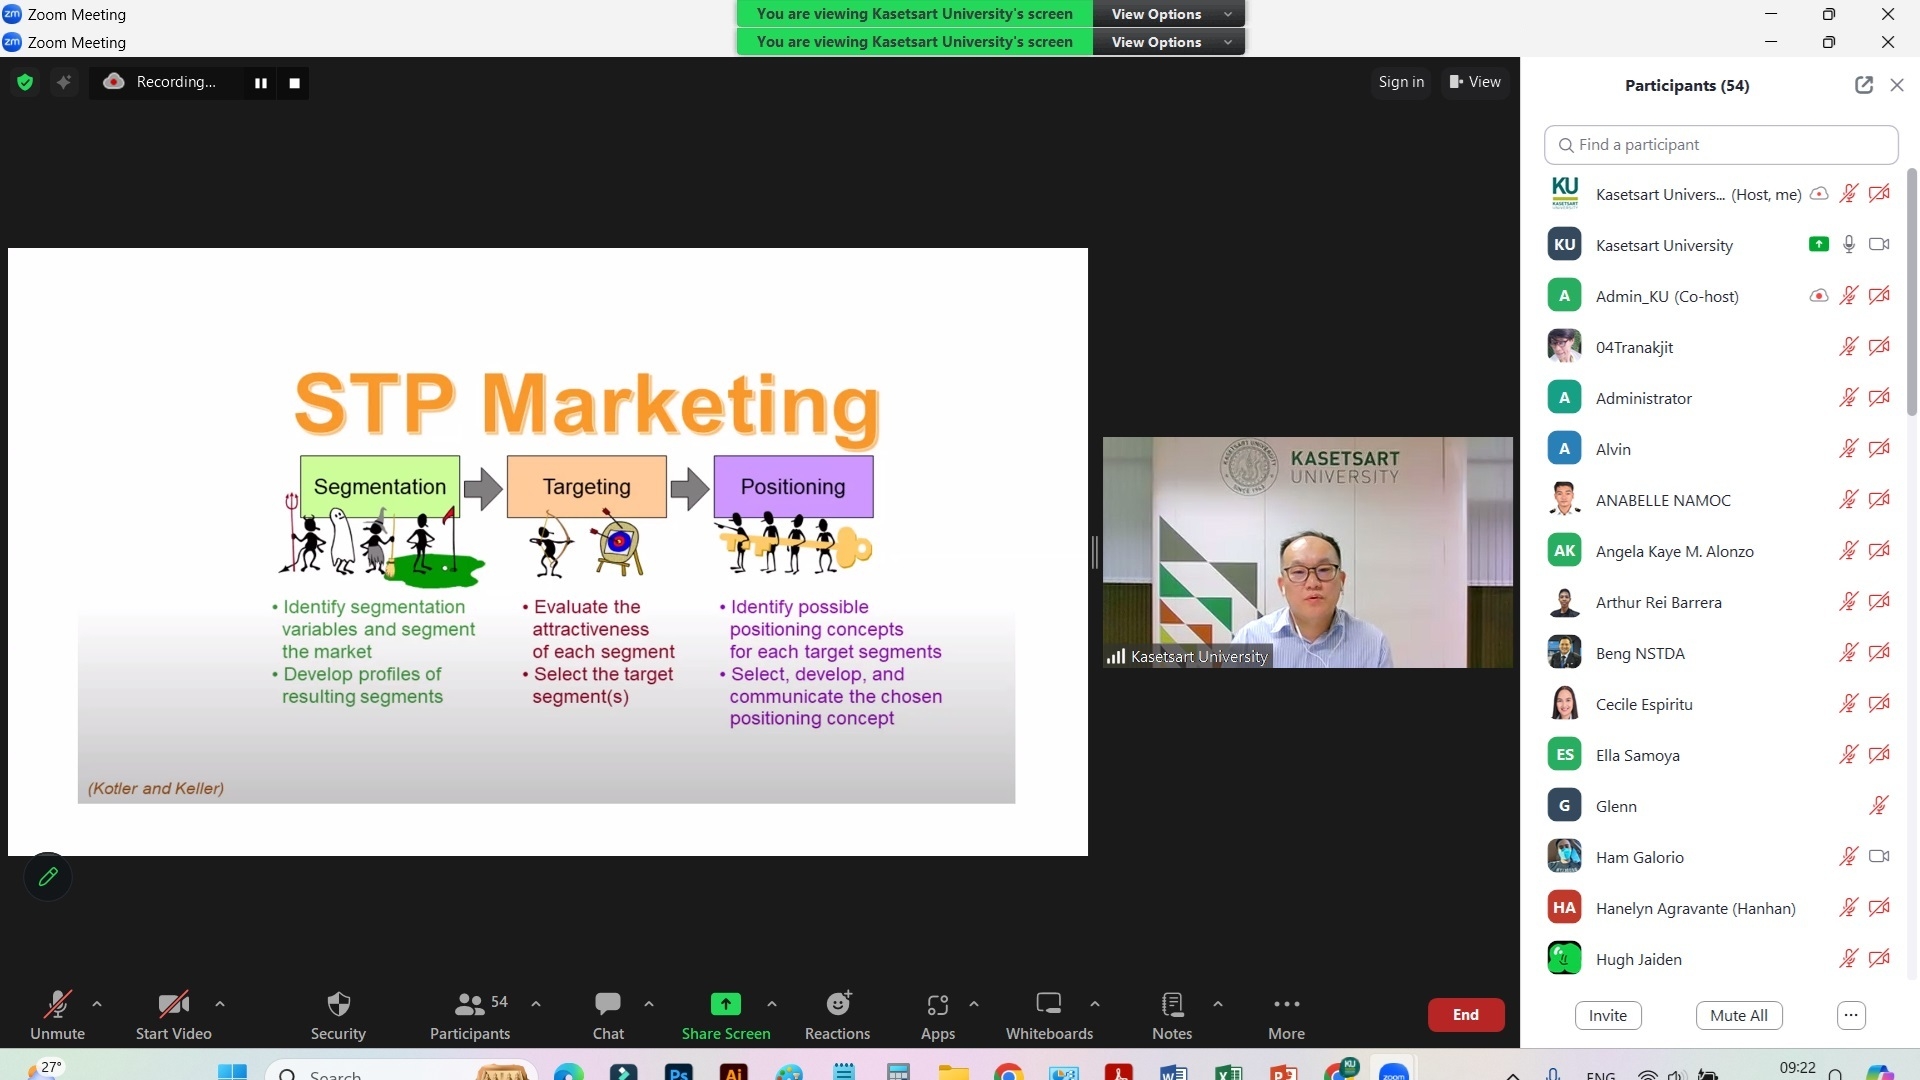The image size is (1920, 1080).
Task: Open Reactions
Action: click(x=838, y=1015)
